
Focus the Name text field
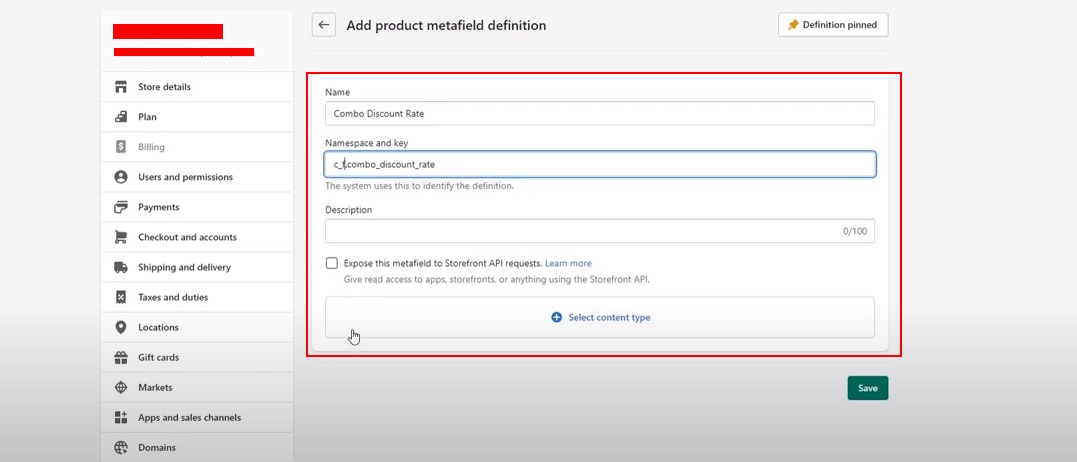pos(600,114)
